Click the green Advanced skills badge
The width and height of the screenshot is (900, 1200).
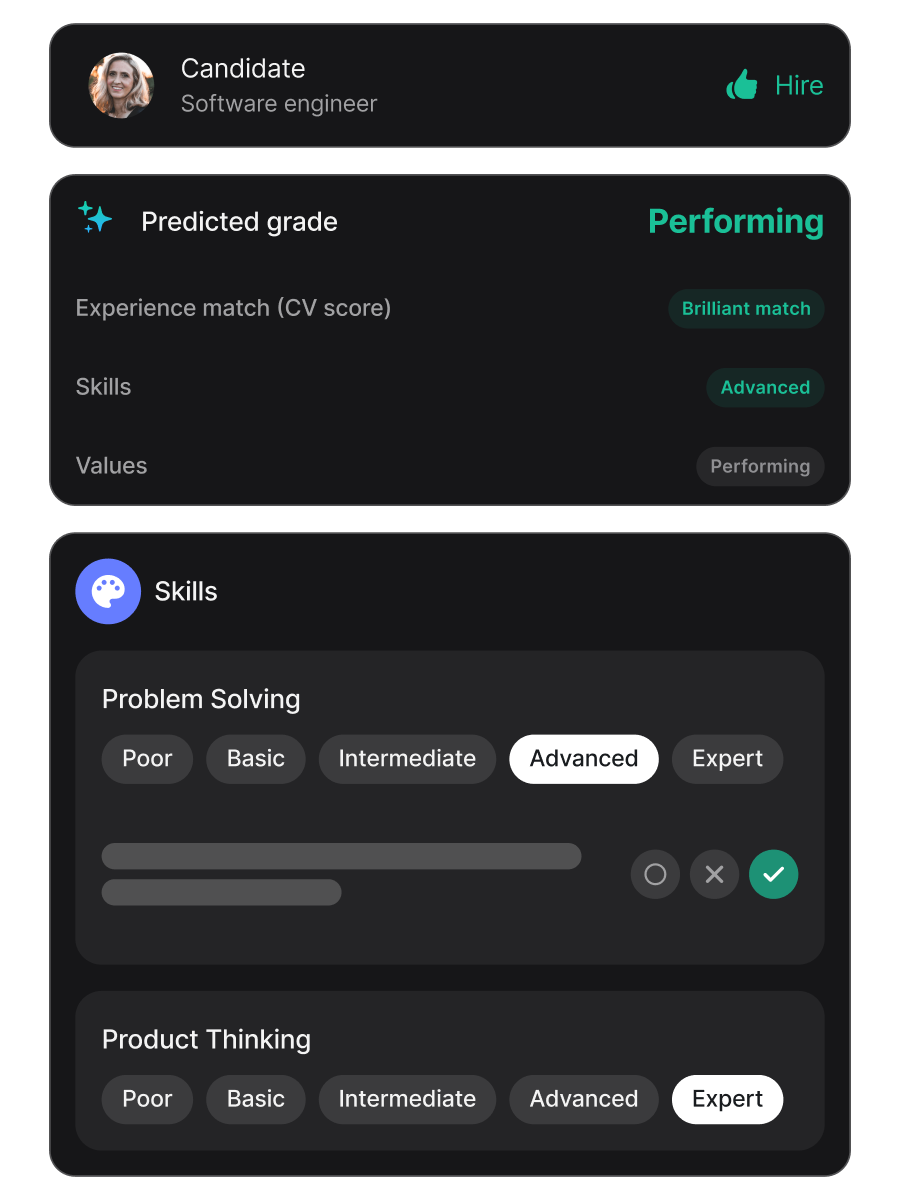[765, 388]
